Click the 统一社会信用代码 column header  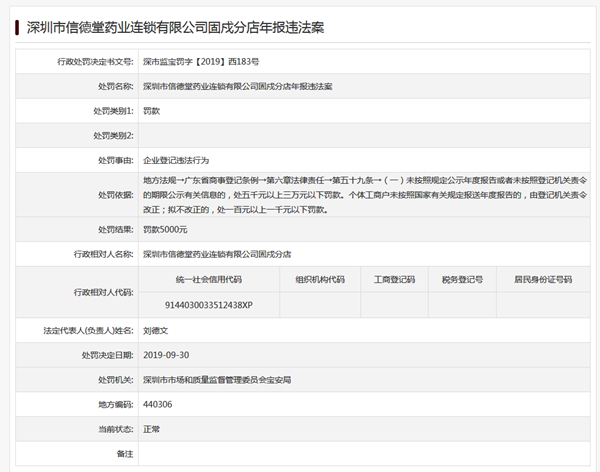208,280
